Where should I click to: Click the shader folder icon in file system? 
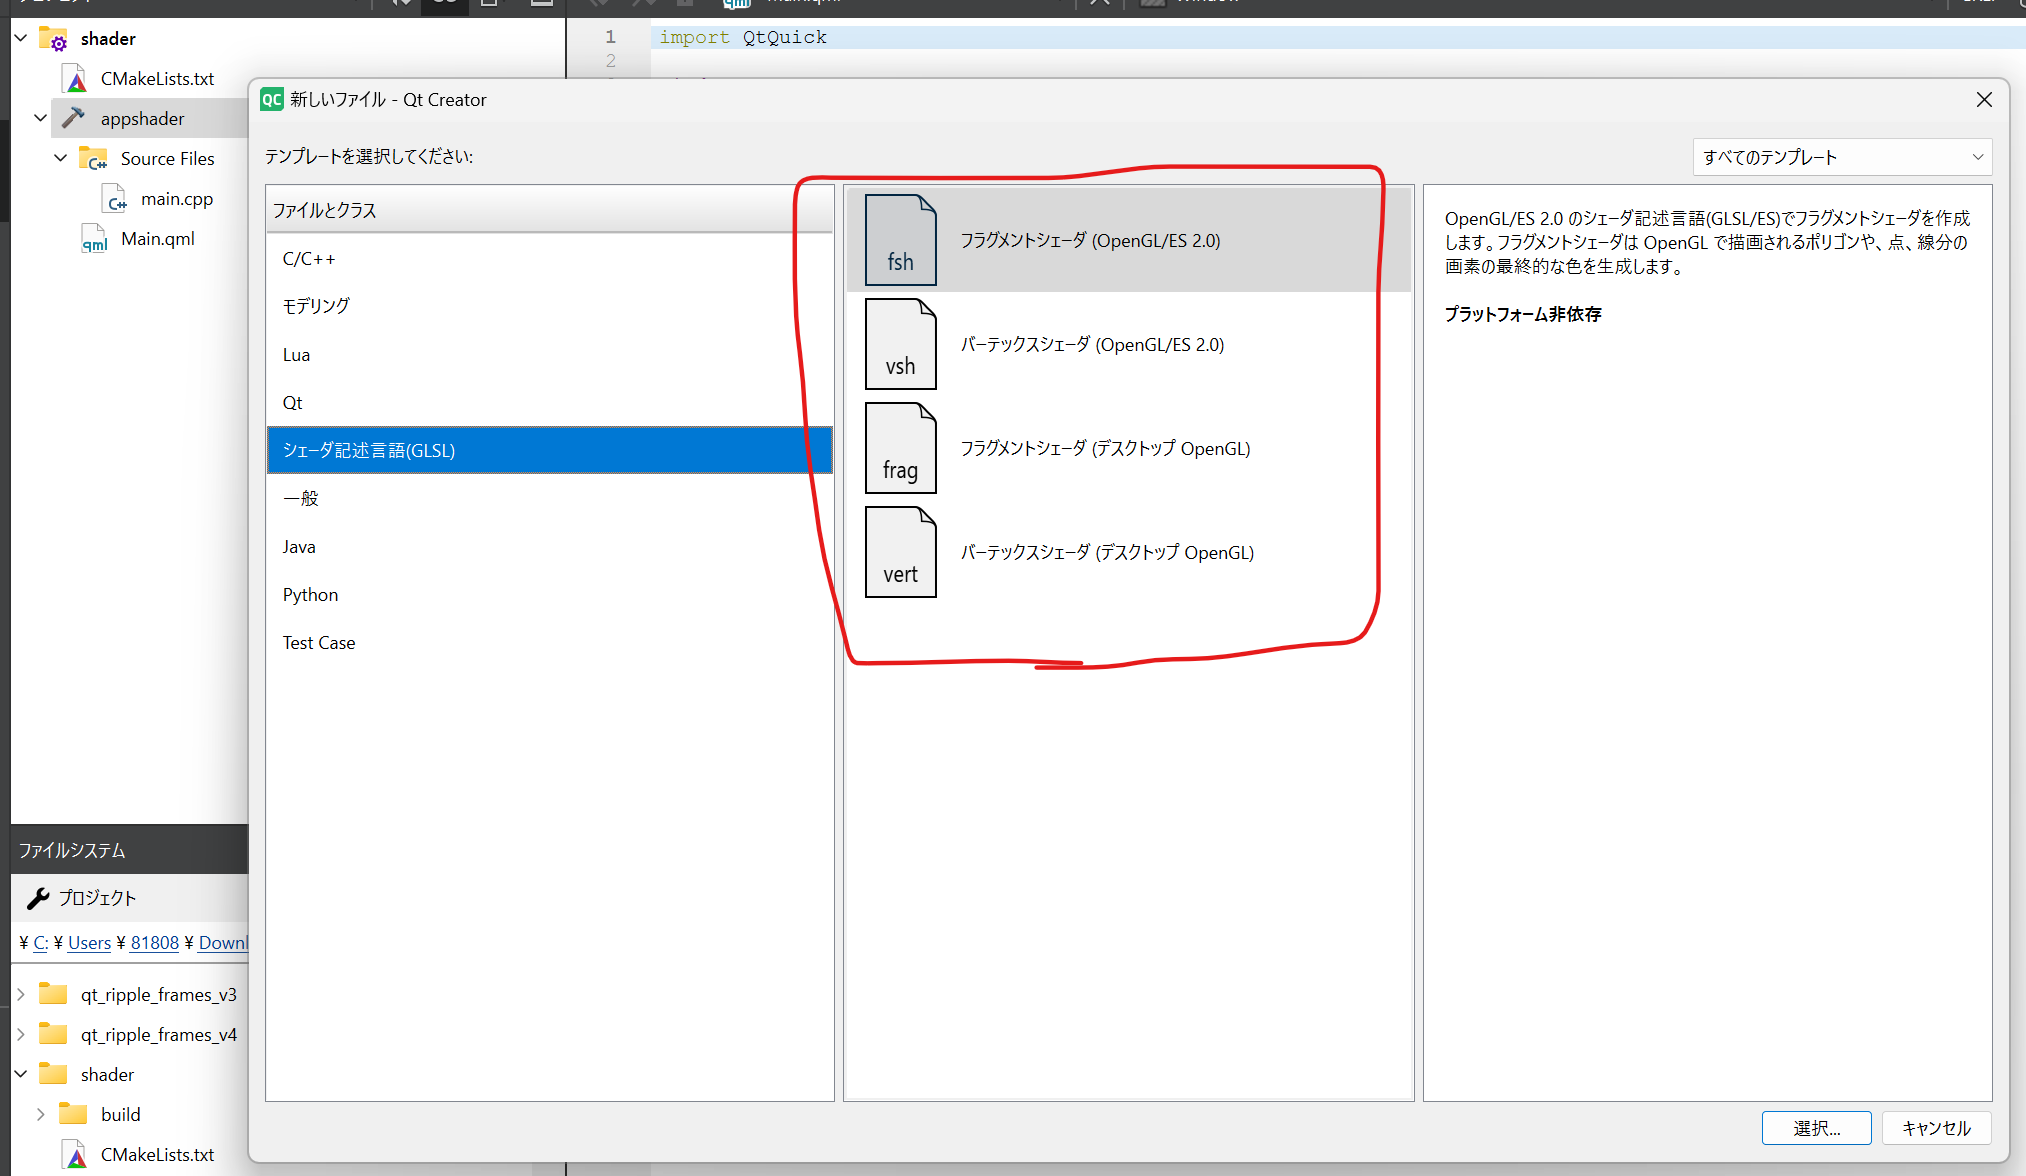coord(53,1074)
